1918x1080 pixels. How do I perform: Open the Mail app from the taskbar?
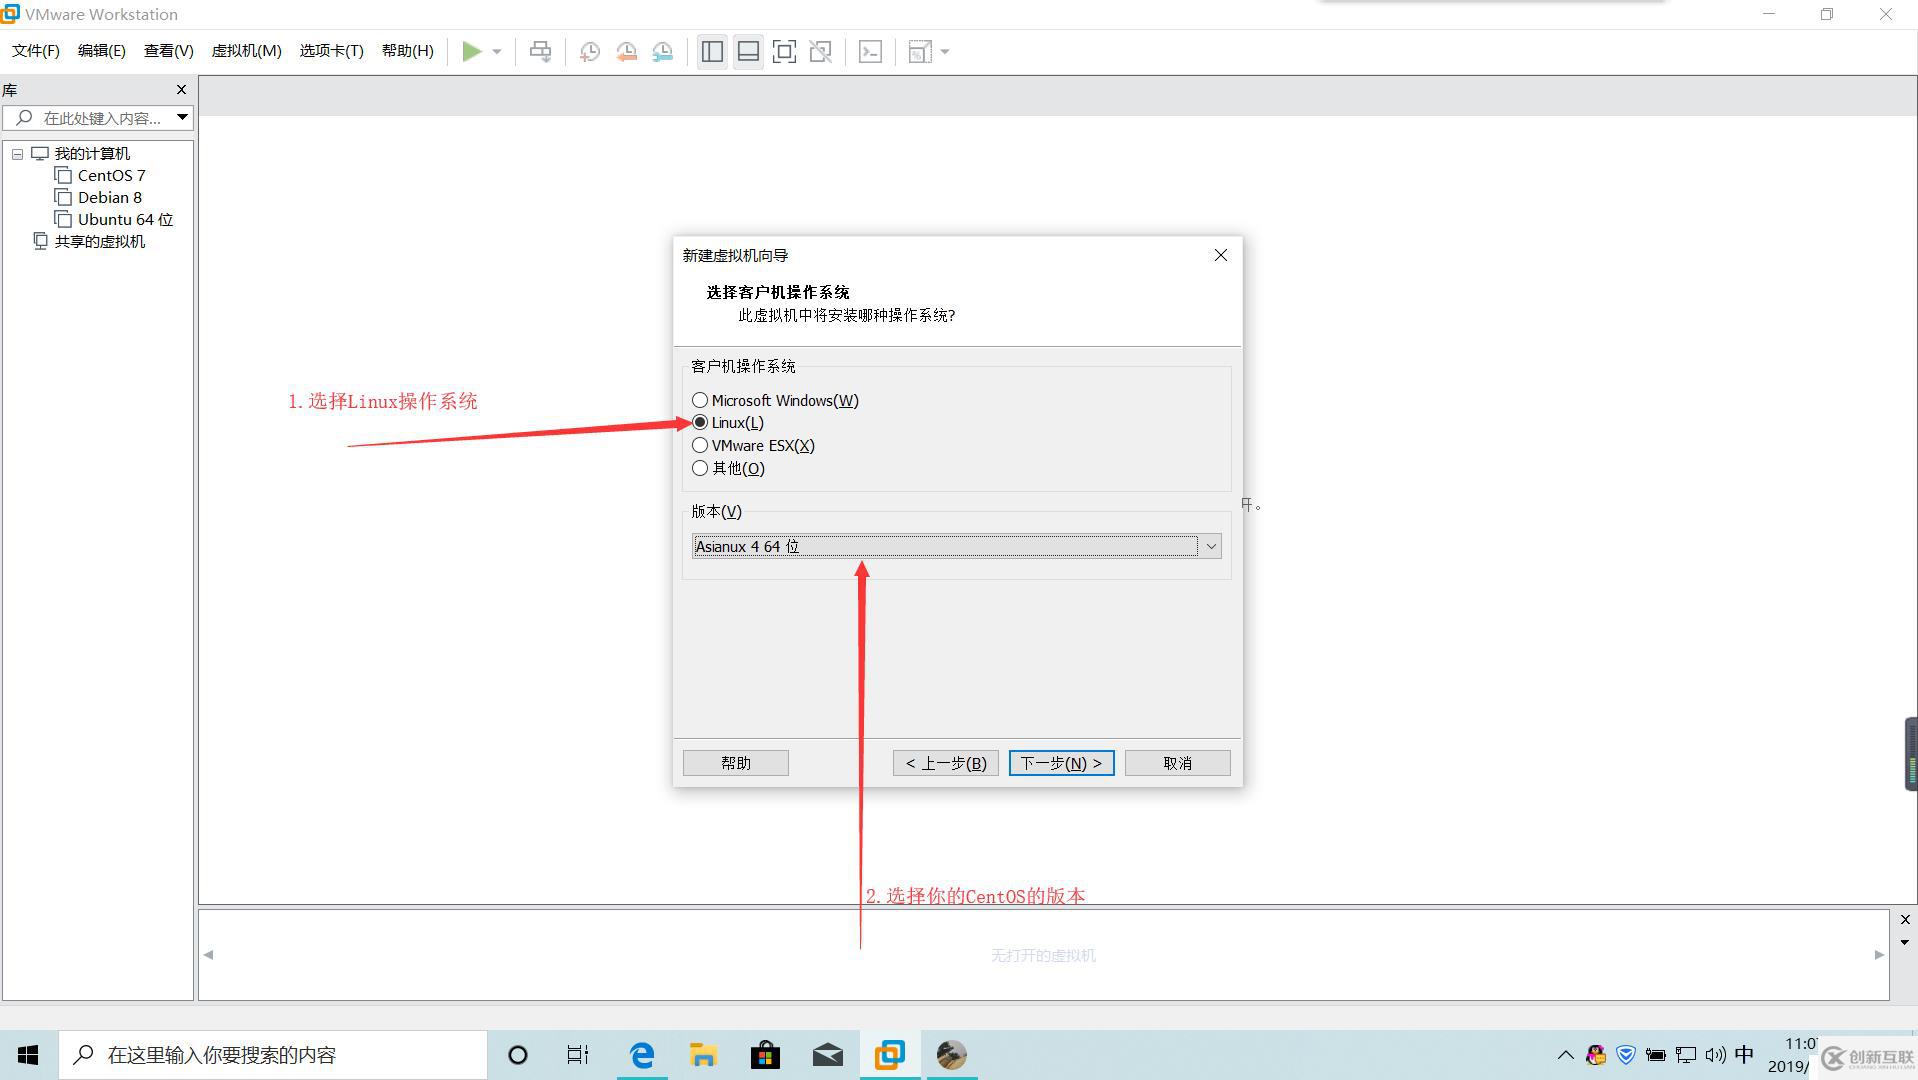(827, 1055)
